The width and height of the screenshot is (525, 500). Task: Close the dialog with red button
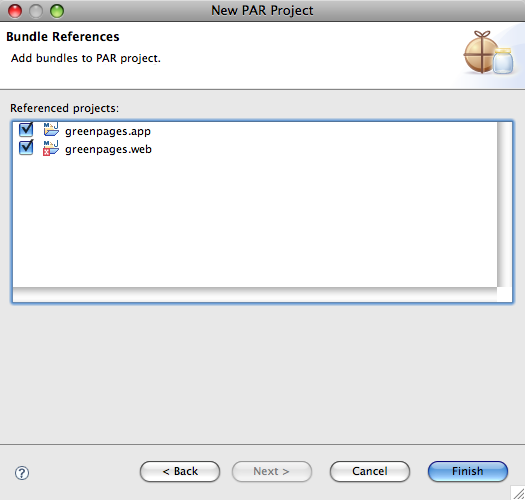tap(15, 11)
